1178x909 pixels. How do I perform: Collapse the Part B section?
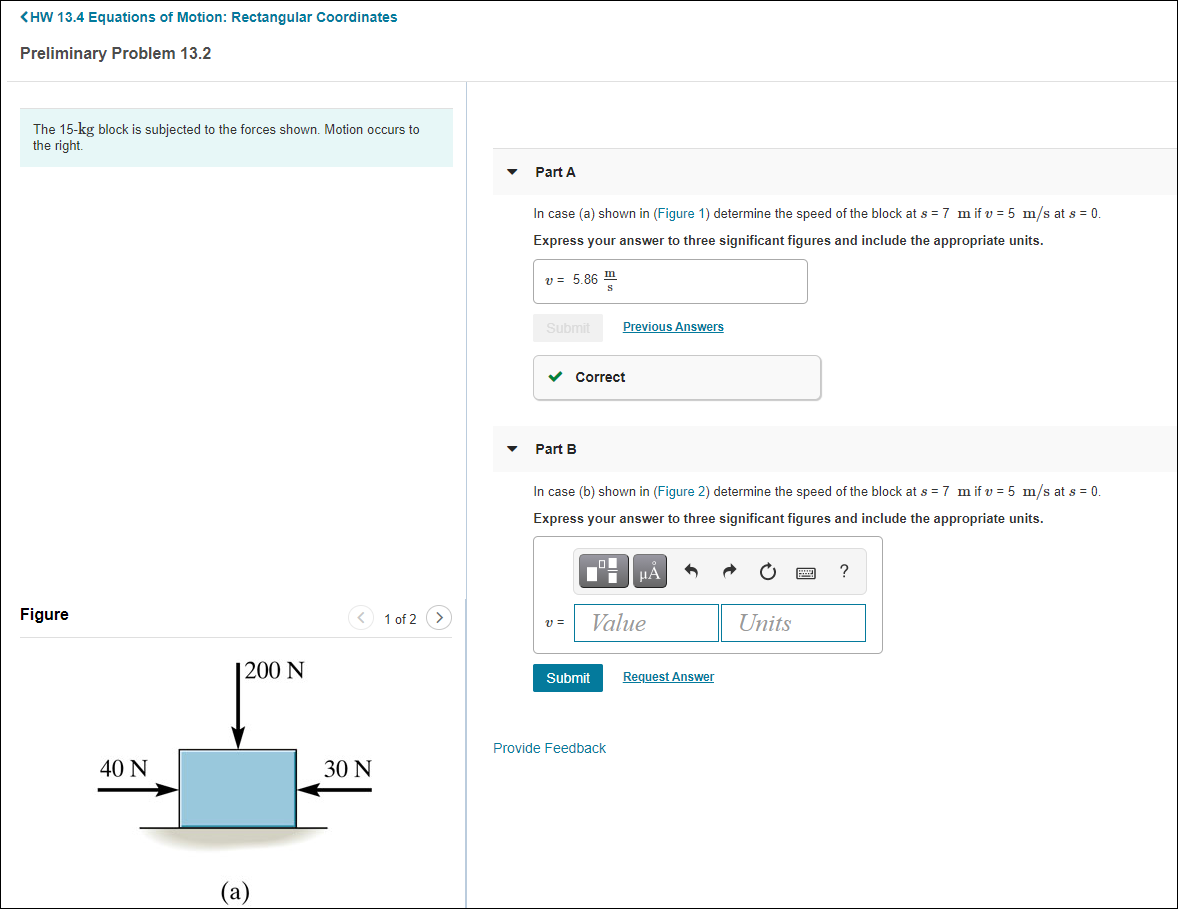[x=511, y=449]
